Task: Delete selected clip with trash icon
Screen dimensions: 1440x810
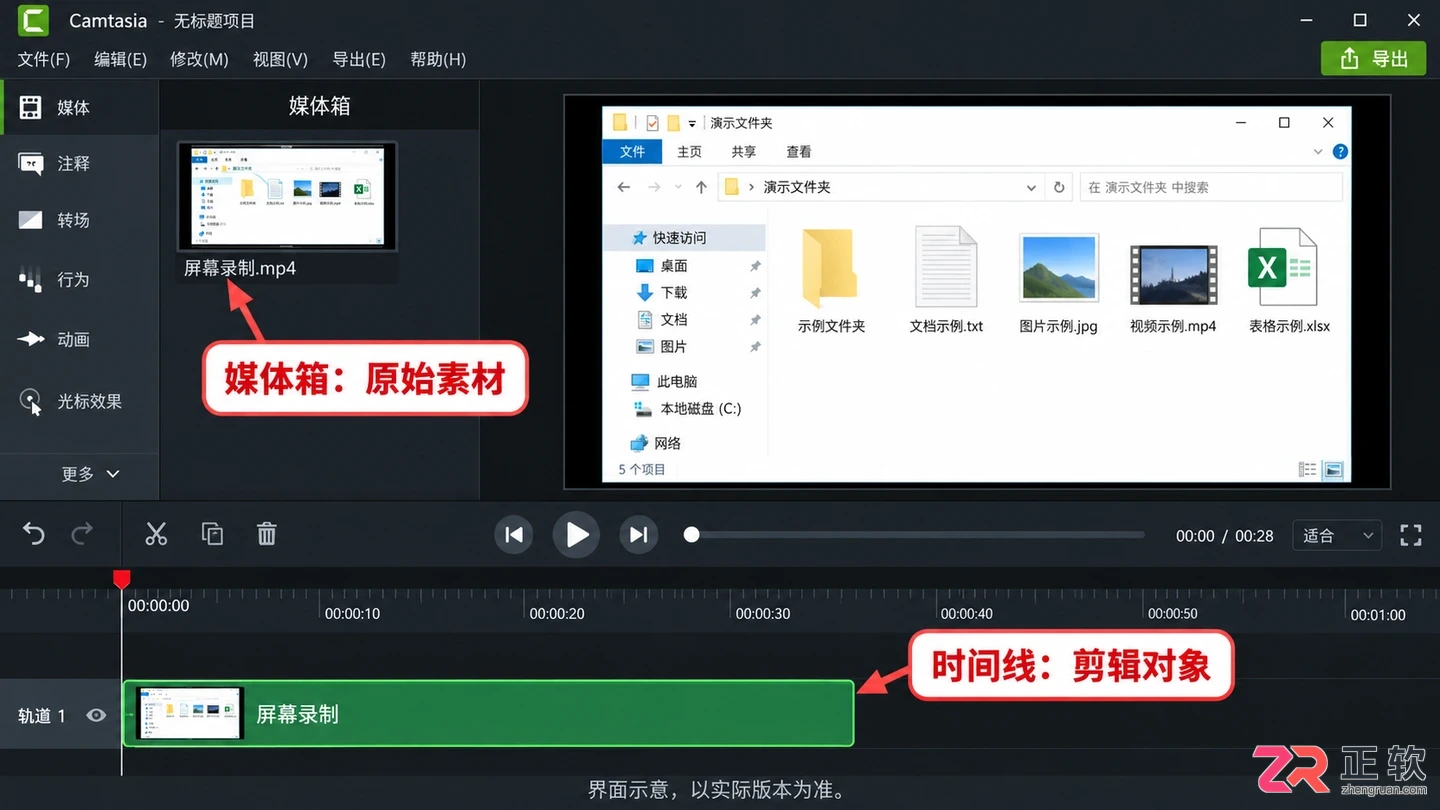Action: click(266, 534)
